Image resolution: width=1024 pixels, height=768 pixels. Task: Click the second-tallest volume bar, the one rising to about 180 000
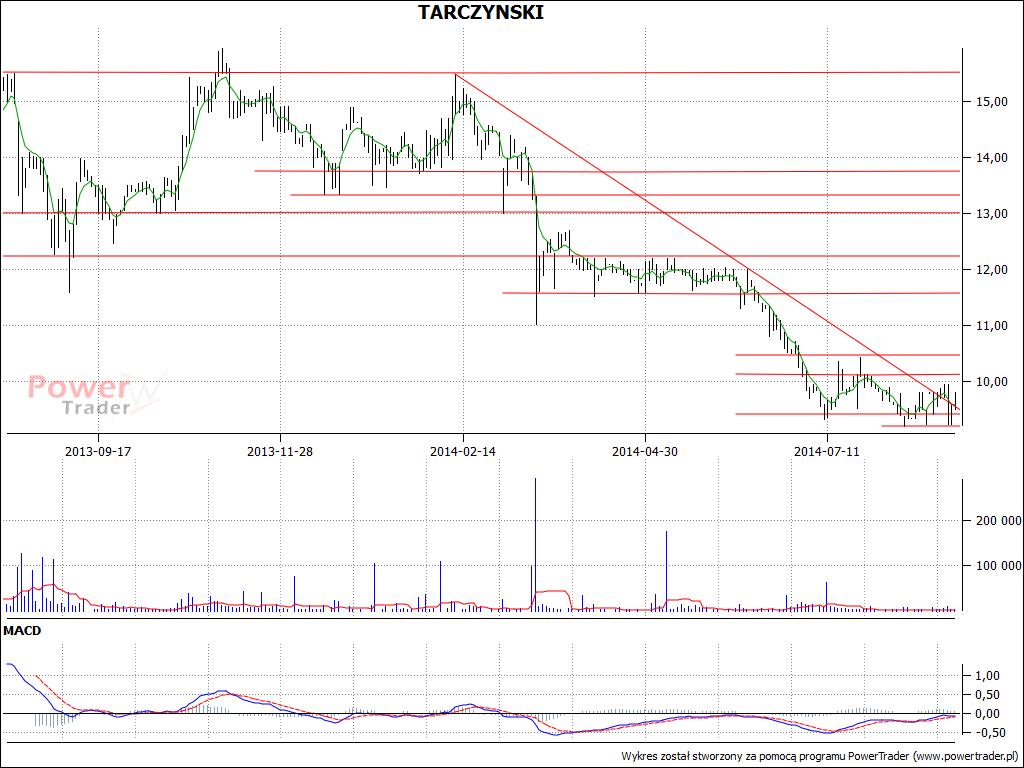click(x=667, y=571)
